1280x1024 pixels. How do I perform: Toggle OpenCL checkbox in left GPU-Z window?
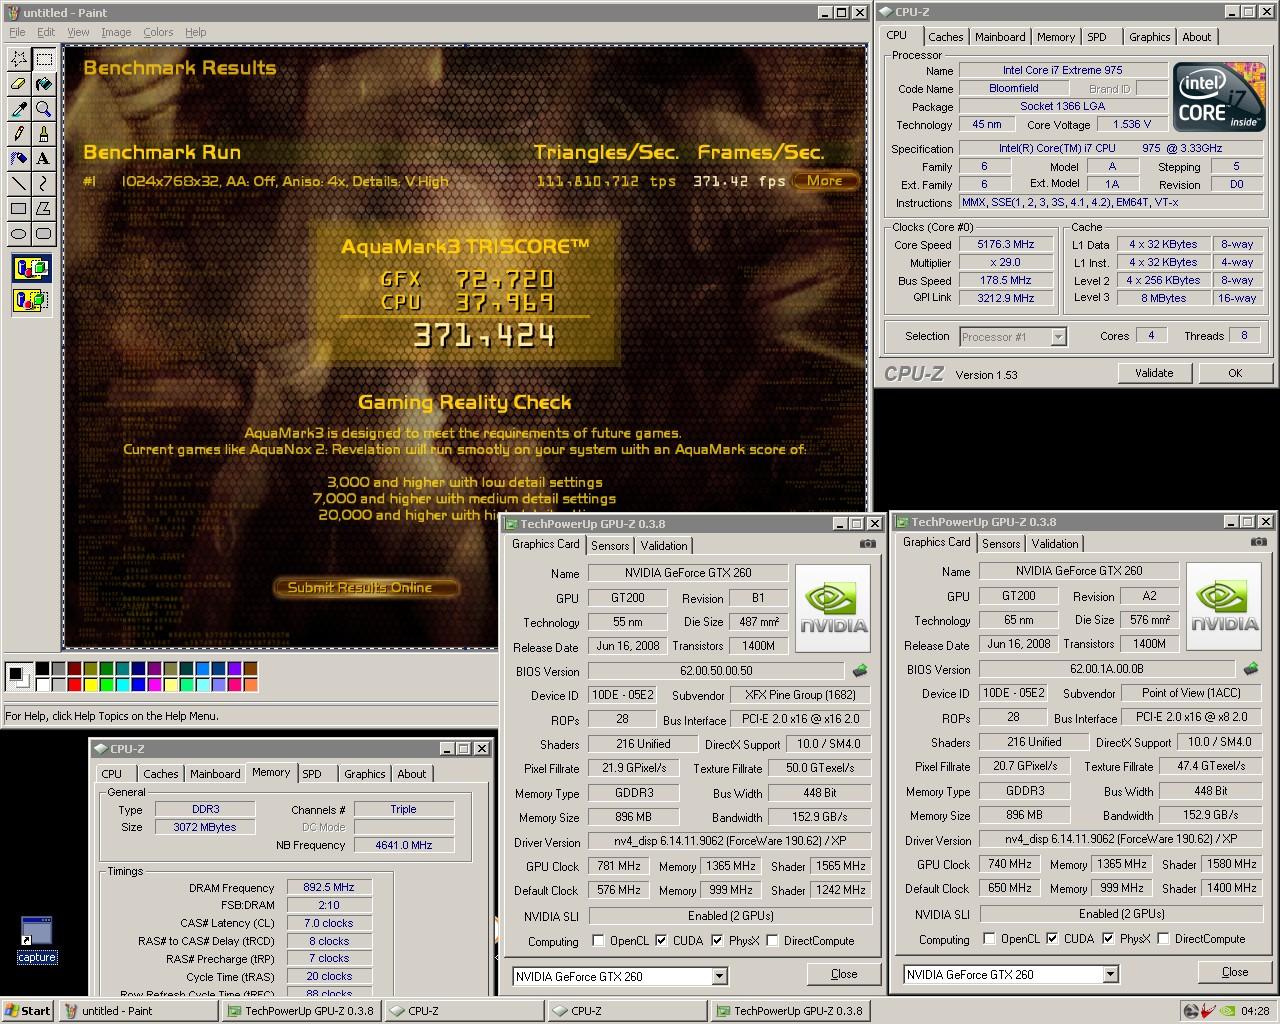598,941
